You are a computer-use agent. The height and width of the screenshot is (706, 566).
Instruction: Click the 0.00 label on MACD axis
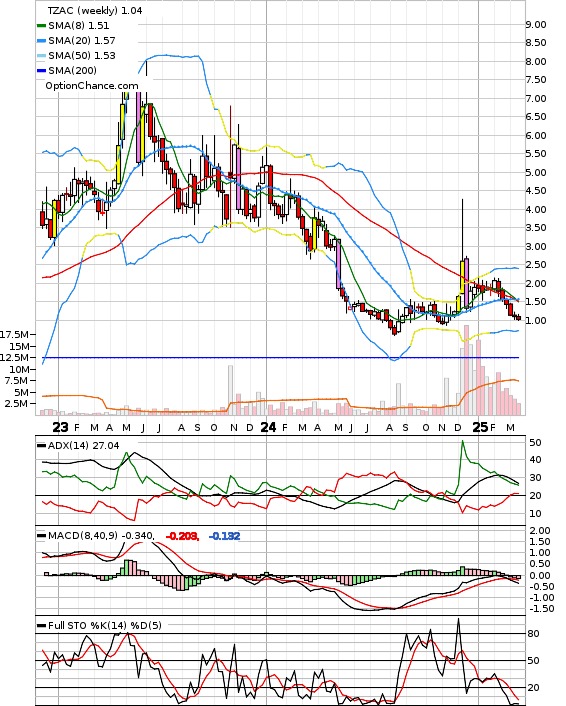pyautogui.click(x=540, y=576)
